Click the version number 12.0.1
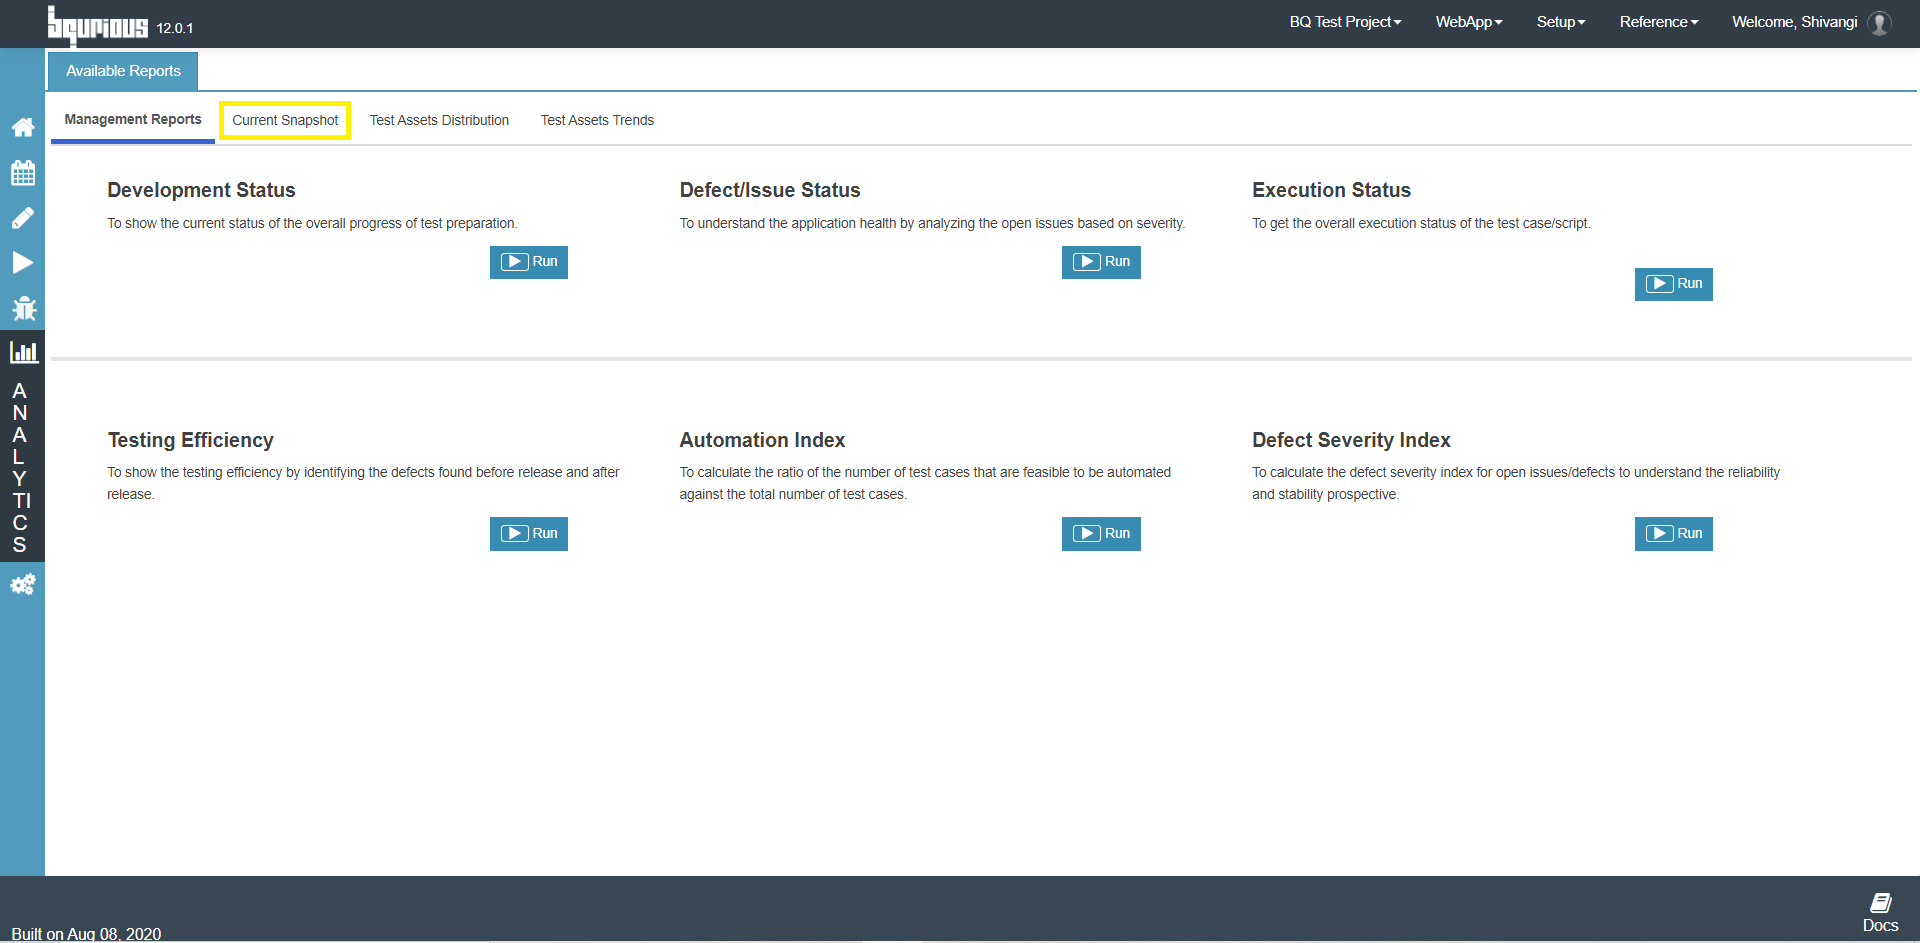Screen dimensions: 1920x943 point(175,28)
